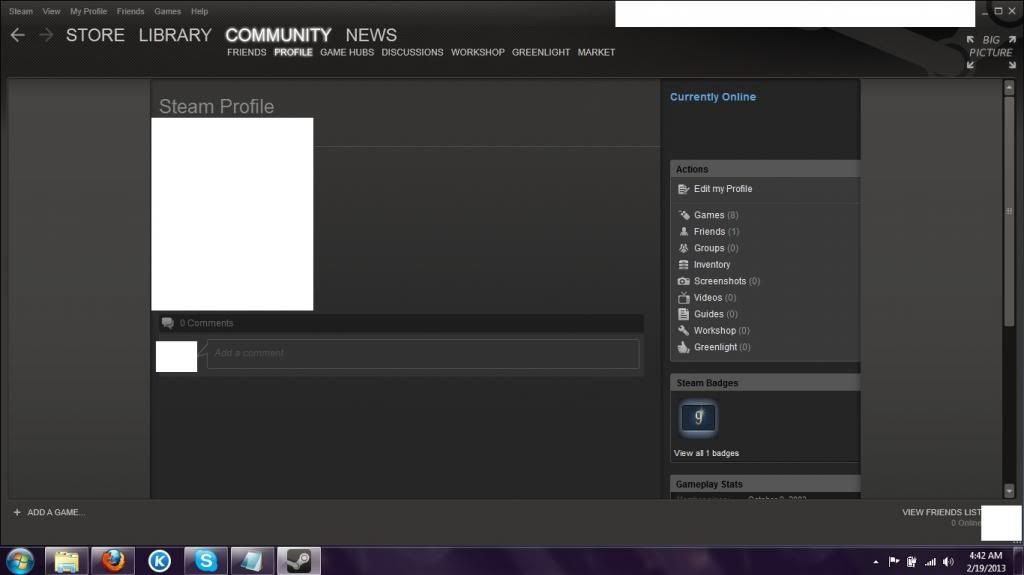The image size is (1024, 575).
Task: Open the Games menu in menu bar
Action: [168, 11]
